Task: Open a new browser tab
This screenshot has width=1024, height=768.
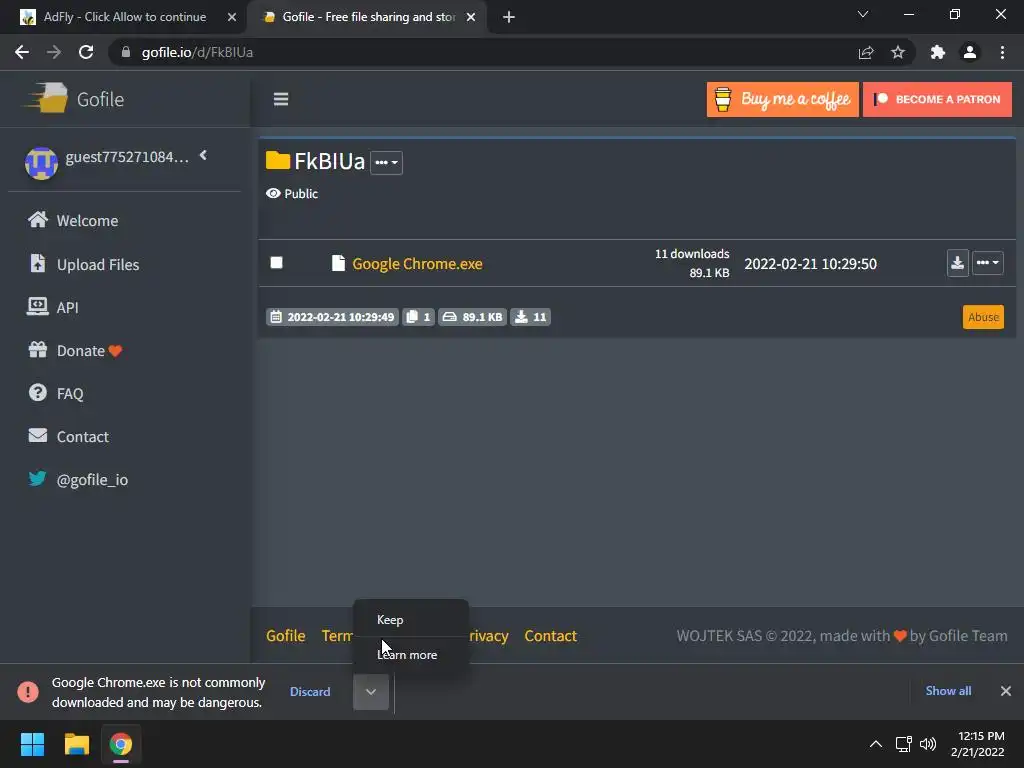Action: (509, 17)
